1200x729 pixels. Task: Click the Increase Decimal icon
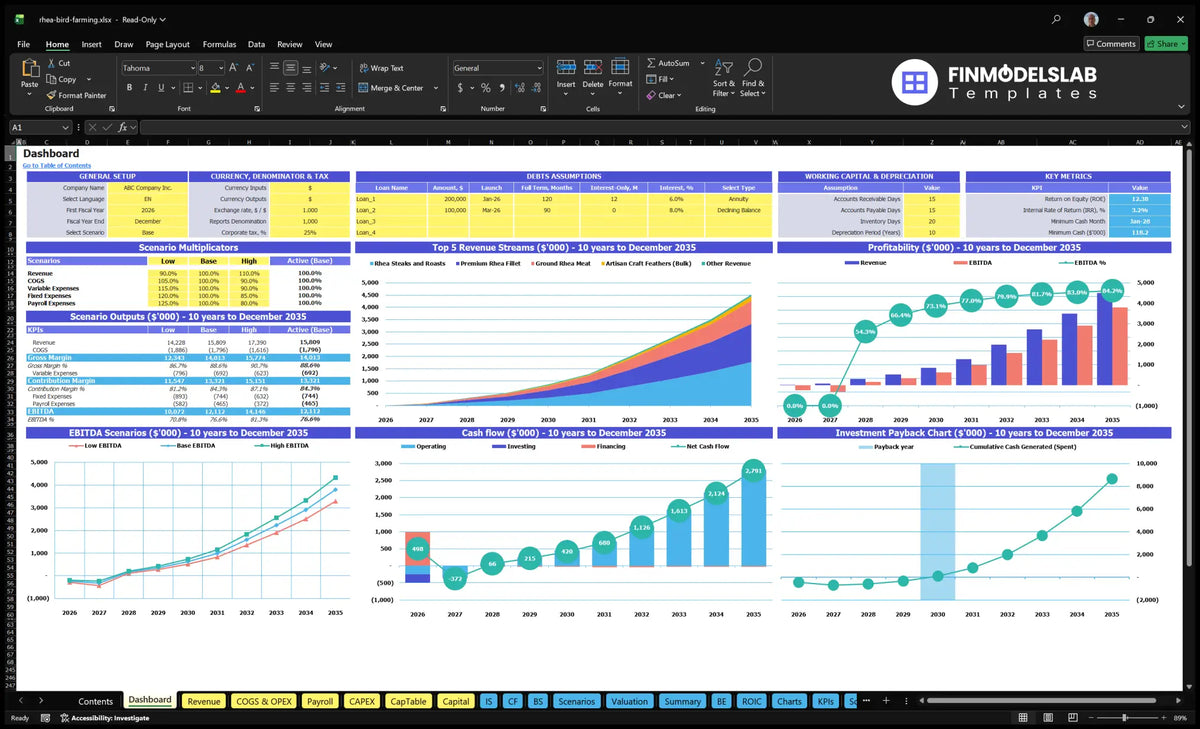point(519,88)
